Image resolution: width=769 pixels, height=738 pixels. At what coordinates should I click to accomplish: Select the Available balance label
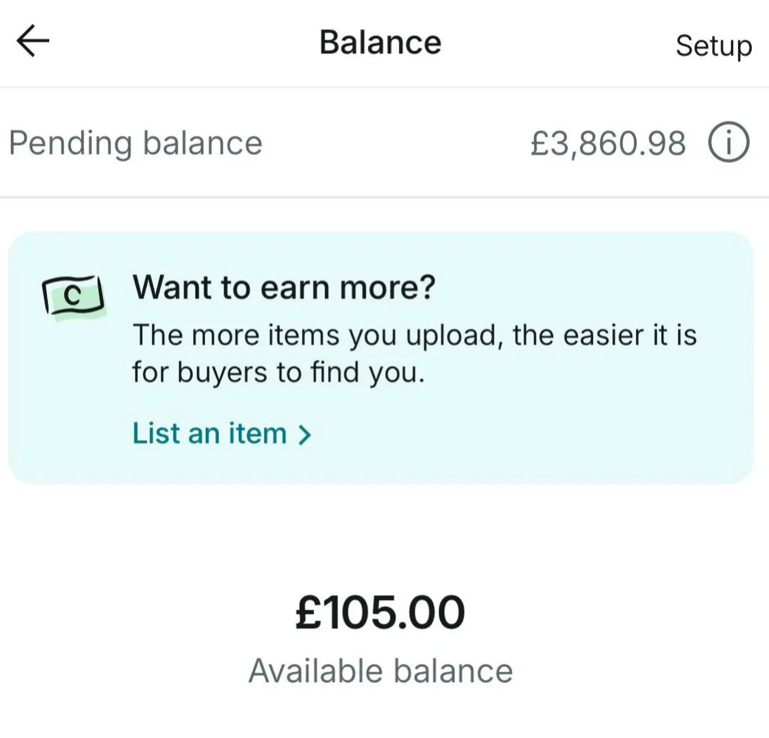coord(381,670)
